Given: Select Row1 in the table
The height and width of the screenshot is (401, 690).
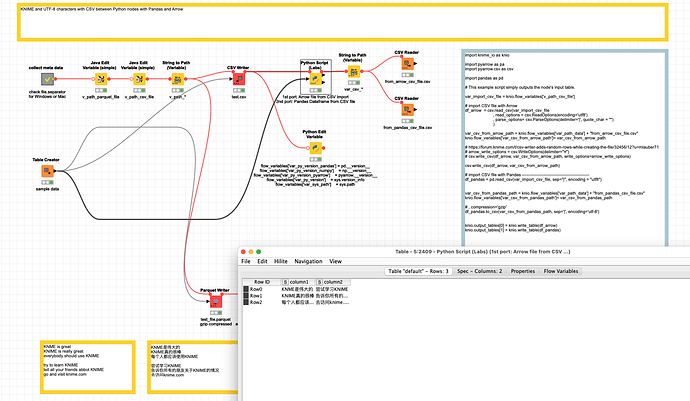Looking at the screenshot, I should [256, 296].
